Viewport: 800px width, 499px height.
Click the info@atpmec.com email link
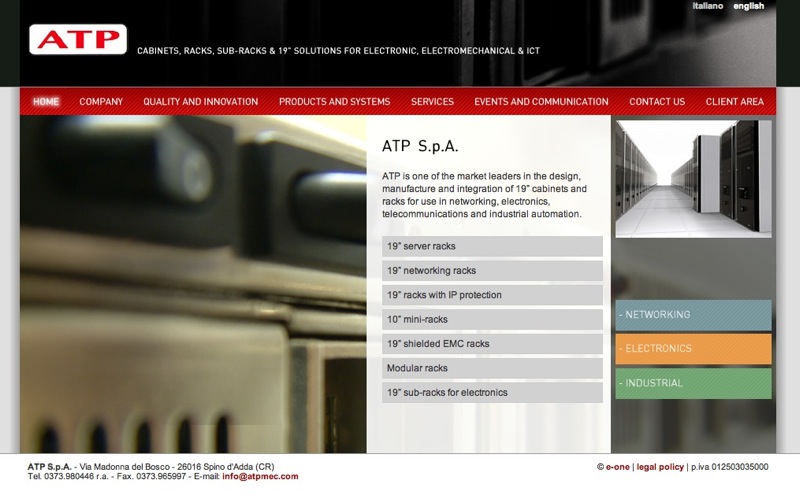pos(260,476)
